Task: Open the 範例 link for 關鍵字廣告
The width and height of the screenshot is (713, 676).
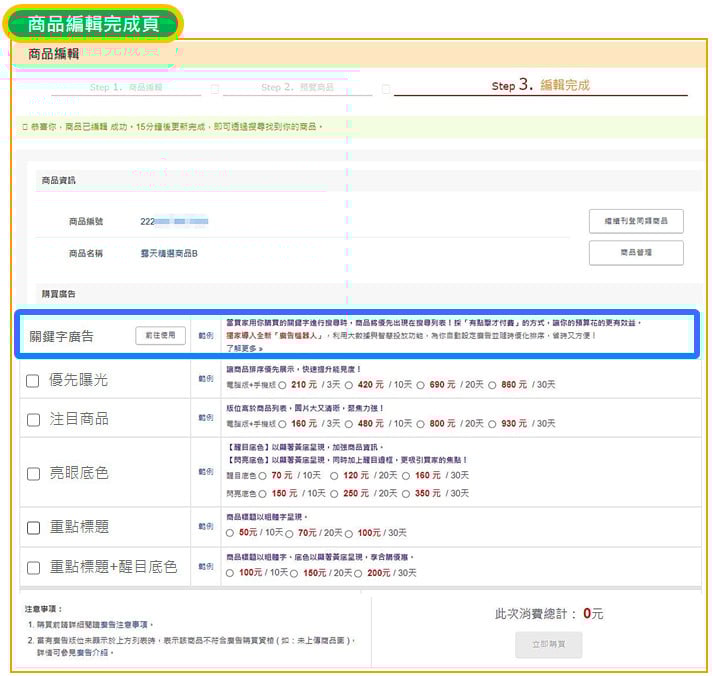Action: click(206, 336)
